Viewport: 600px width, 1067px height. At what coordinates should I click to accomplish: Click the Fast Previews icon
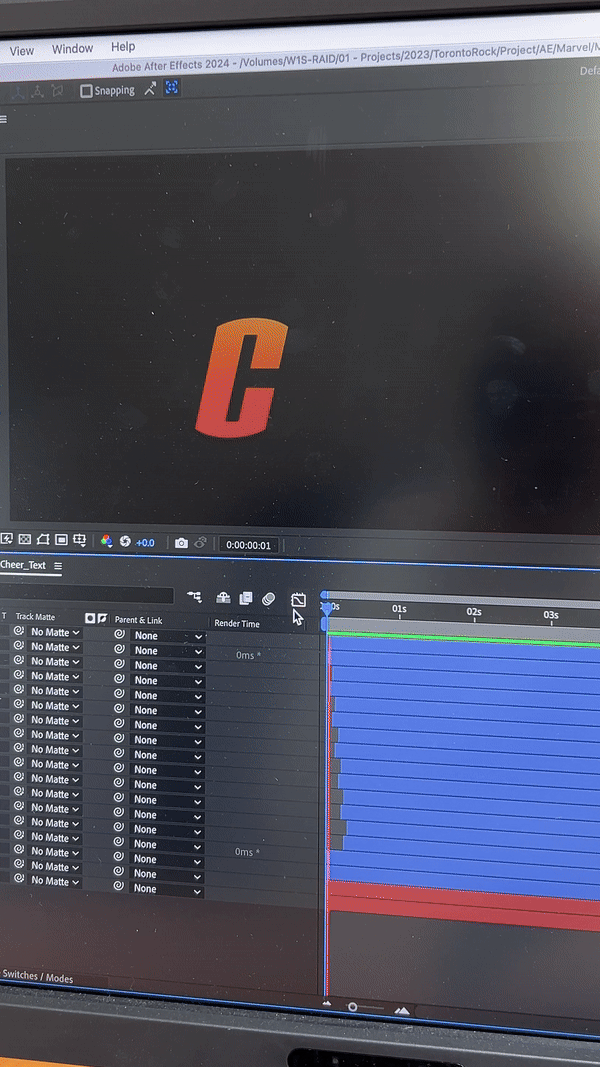coord(7,540)
